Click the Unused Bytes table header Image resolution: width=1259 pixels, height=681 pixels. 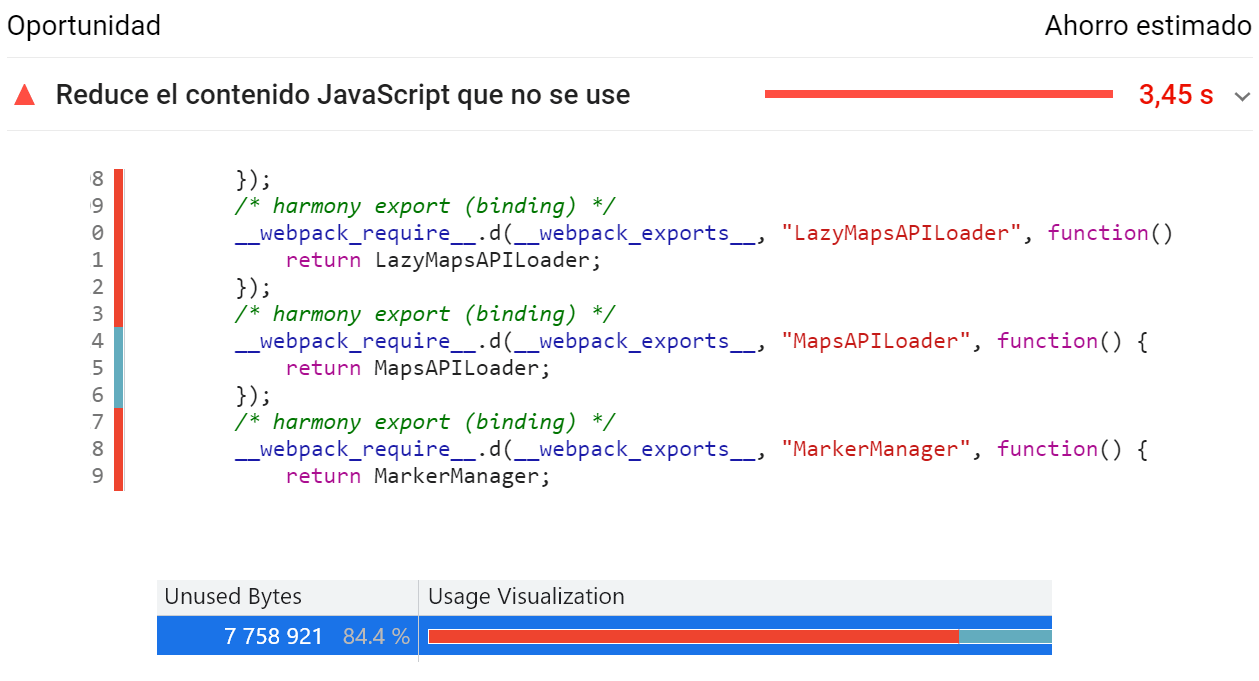233,597
